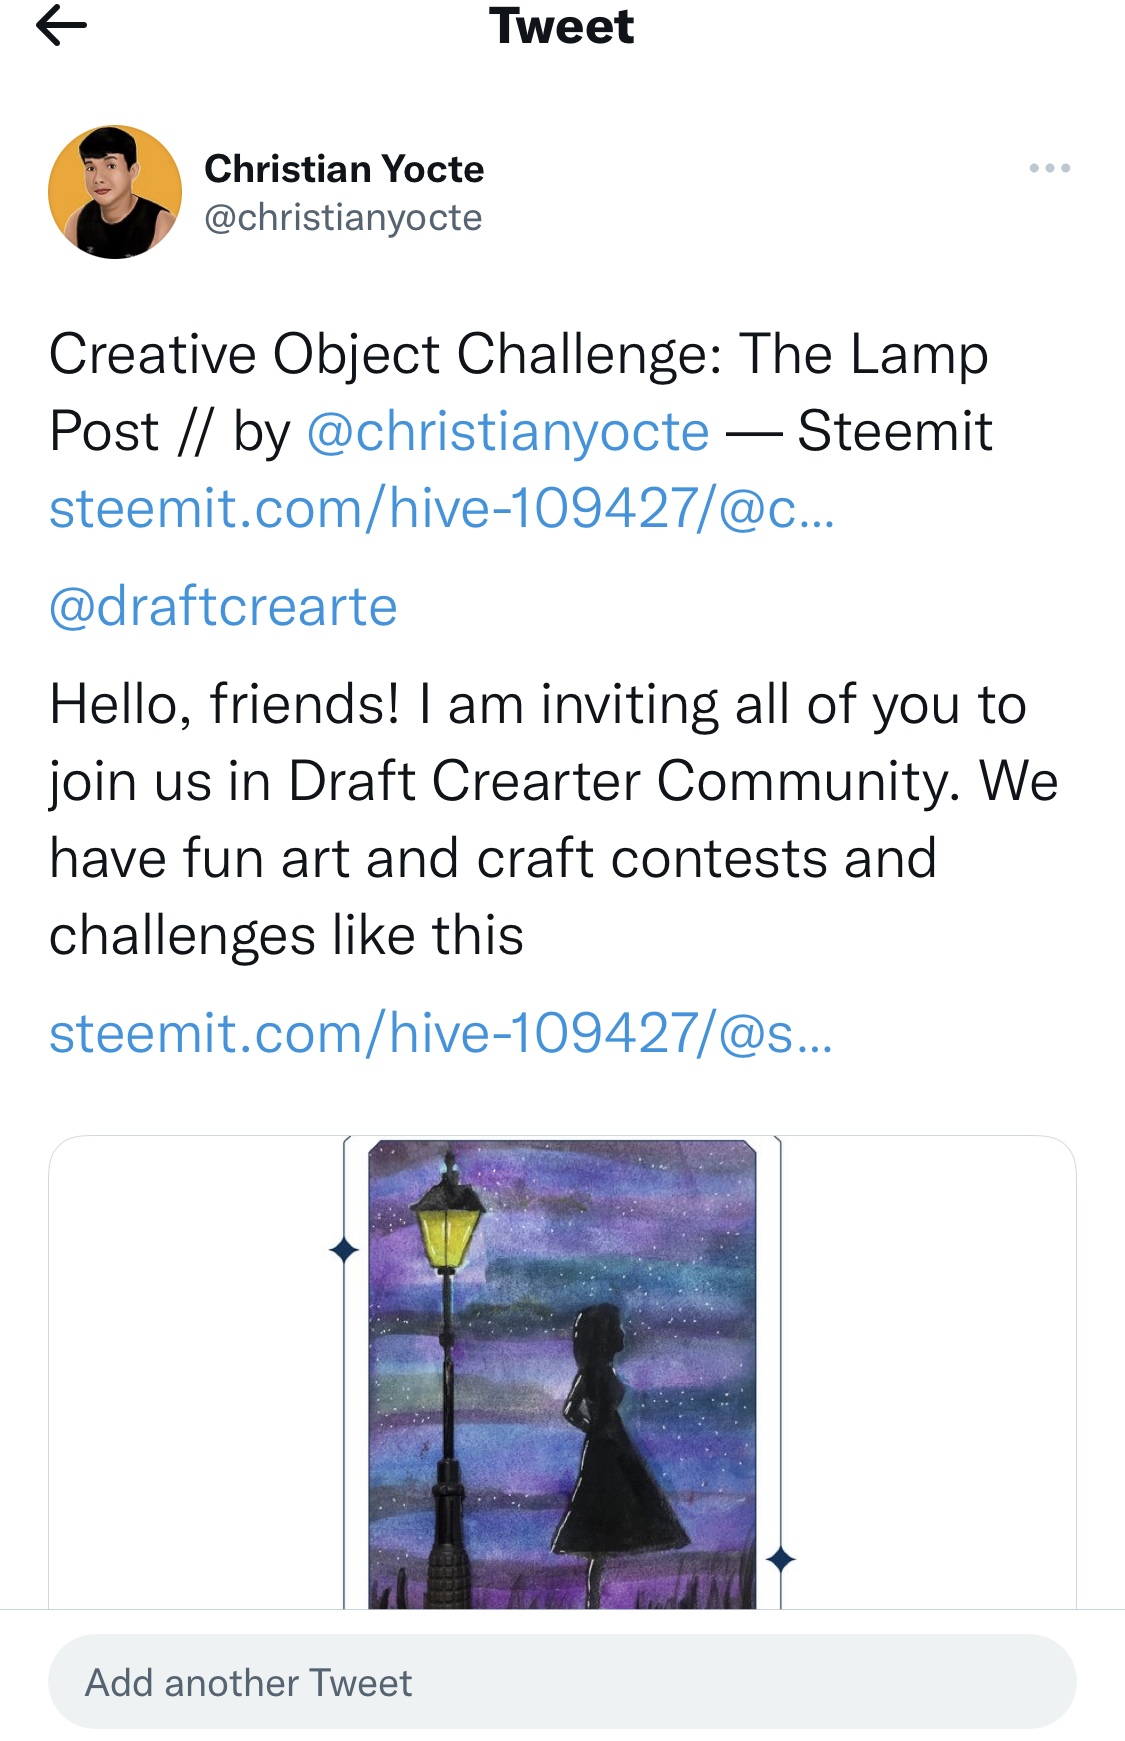Open Christian Yocte's profile picture

115,192
